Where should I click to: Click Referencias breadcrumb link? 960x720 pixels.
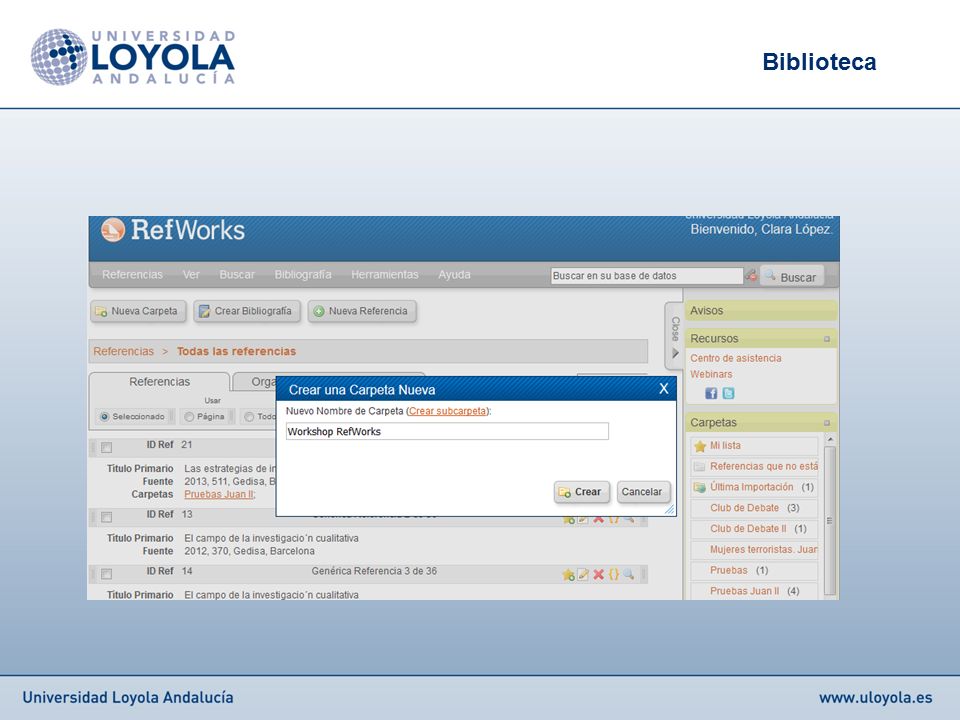coord(123,351)
